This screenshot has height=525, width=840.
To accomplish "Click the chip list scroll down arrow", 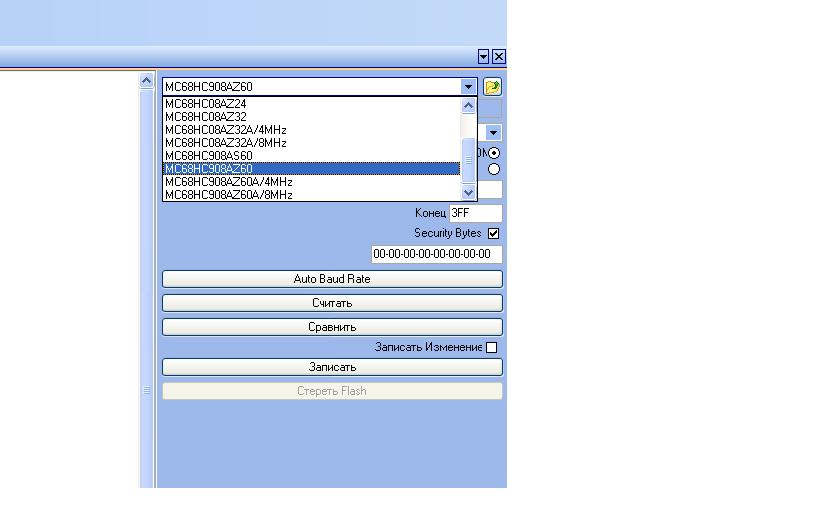I will click(x=468, y=192).
